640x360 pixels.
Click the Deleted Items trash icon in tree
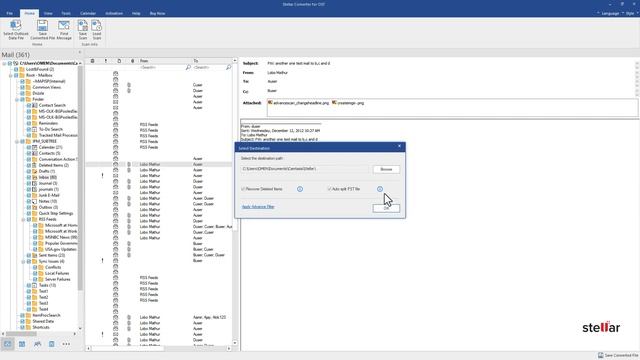tap(35, 165)
